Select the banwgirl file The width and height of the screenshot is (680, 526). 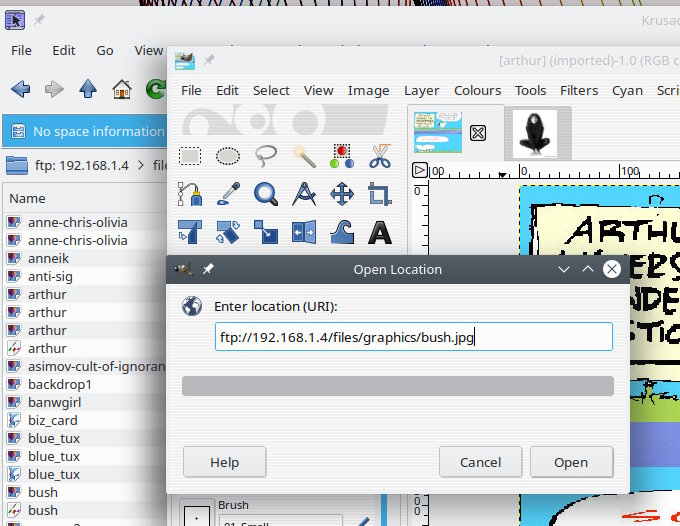click(55, 402)
